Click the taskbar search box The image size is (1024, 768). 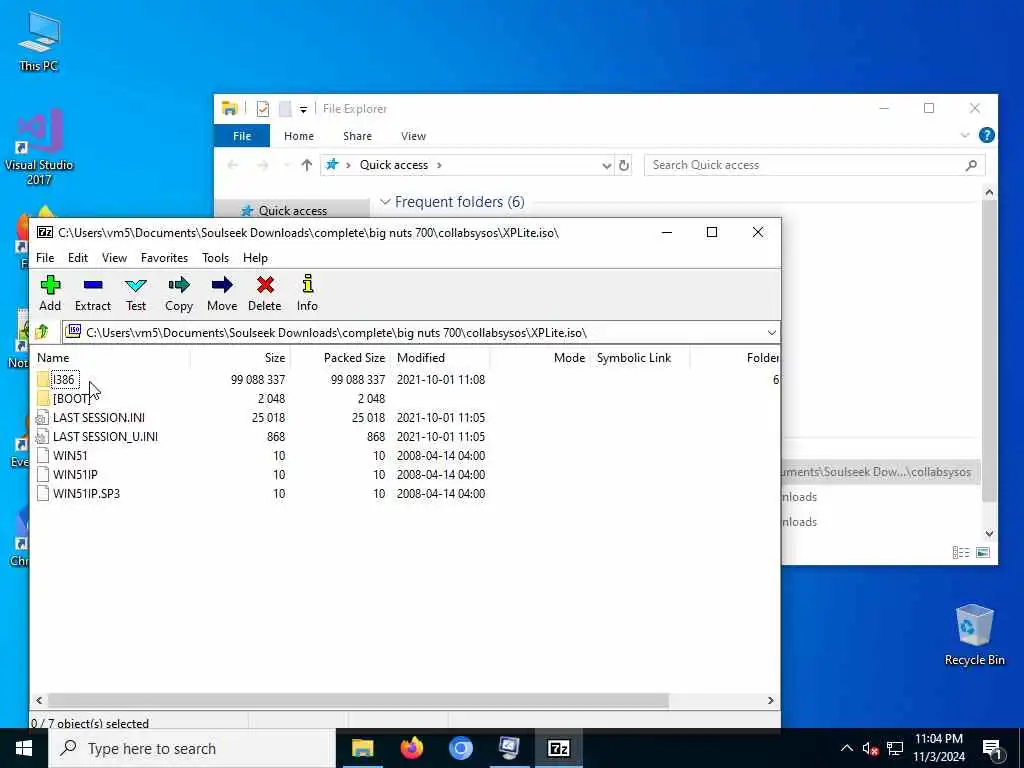pos(192,748)
